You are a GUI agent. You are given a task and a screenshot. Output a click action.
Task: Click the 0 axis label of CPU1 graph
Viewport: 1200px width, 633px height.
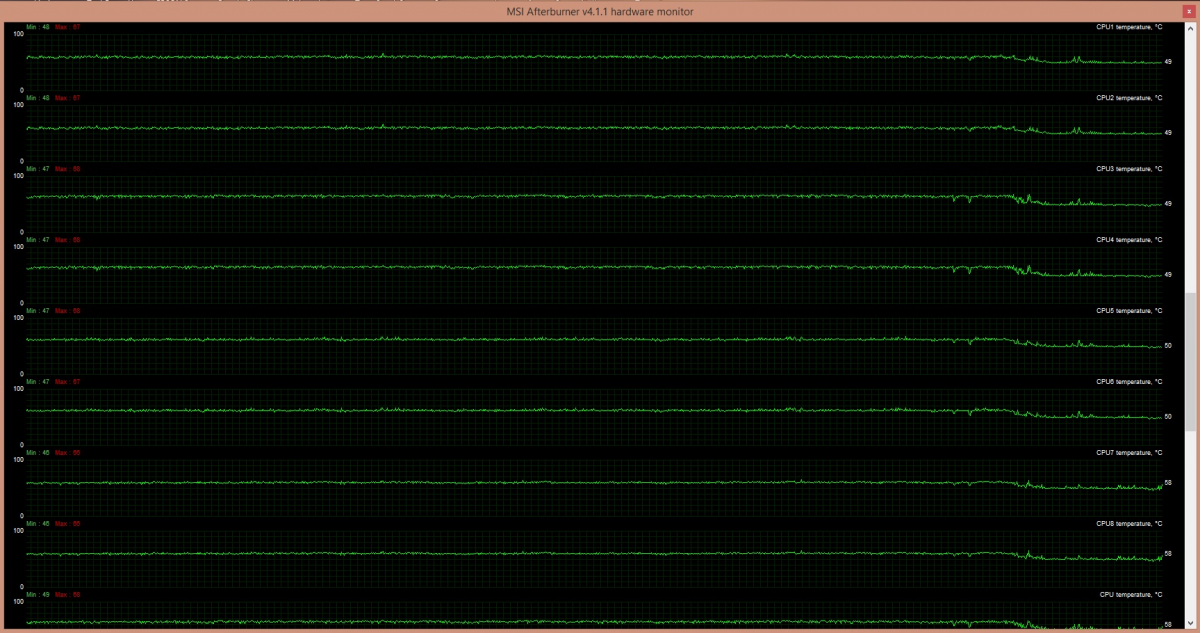click(x=21, y=90)
